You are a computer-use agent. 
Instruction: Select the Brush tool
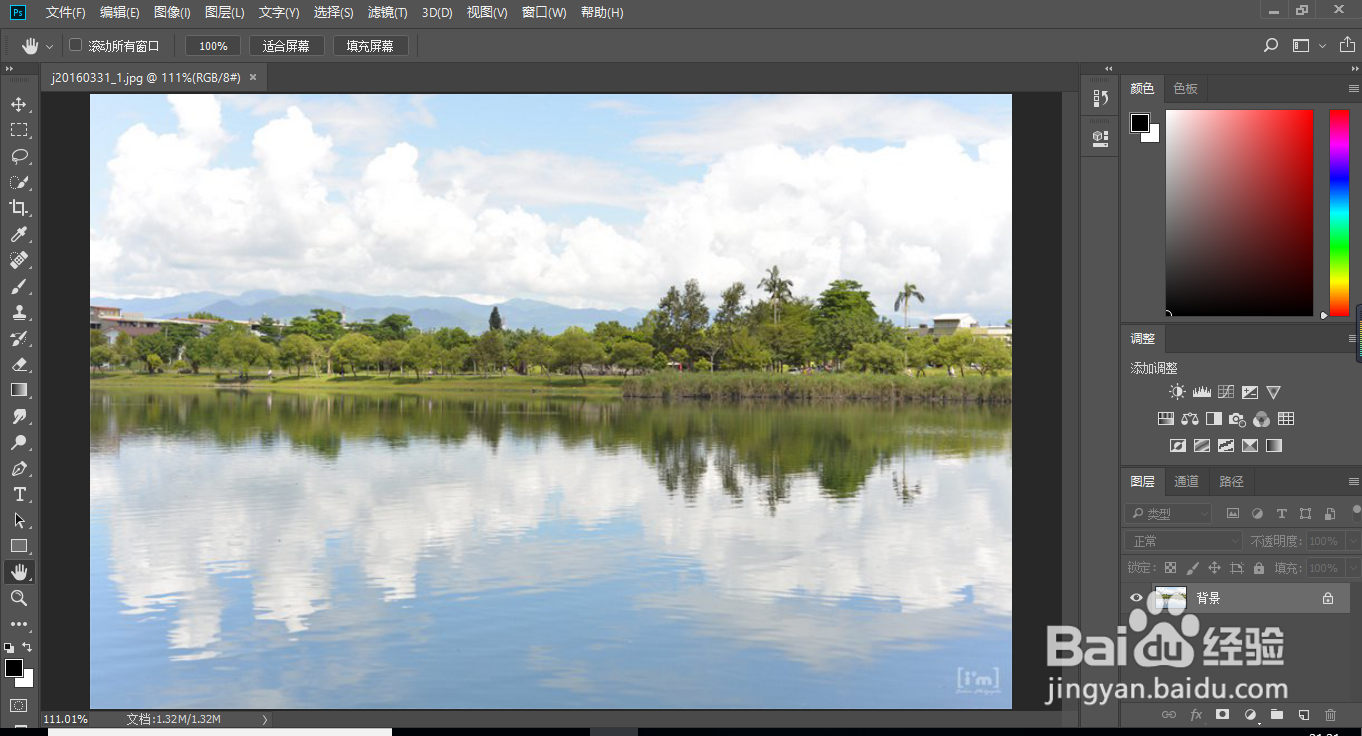(18, 286)
